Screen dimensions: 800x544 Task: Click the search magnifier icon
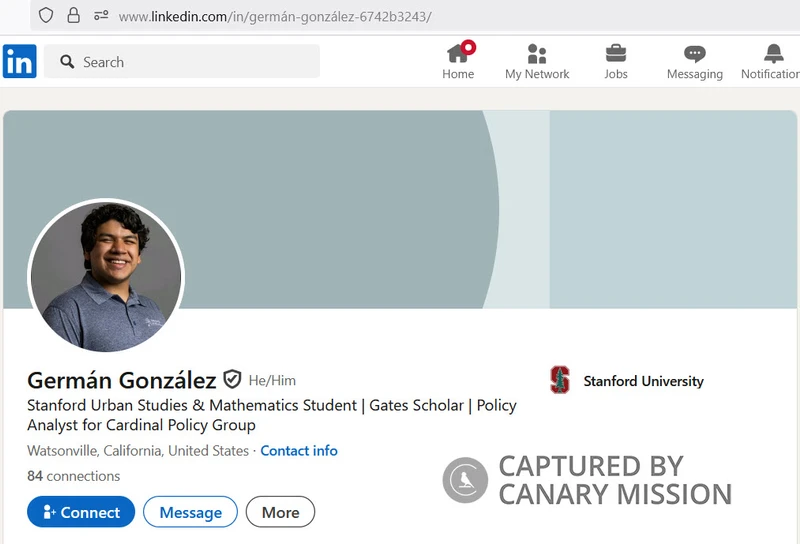67,62
